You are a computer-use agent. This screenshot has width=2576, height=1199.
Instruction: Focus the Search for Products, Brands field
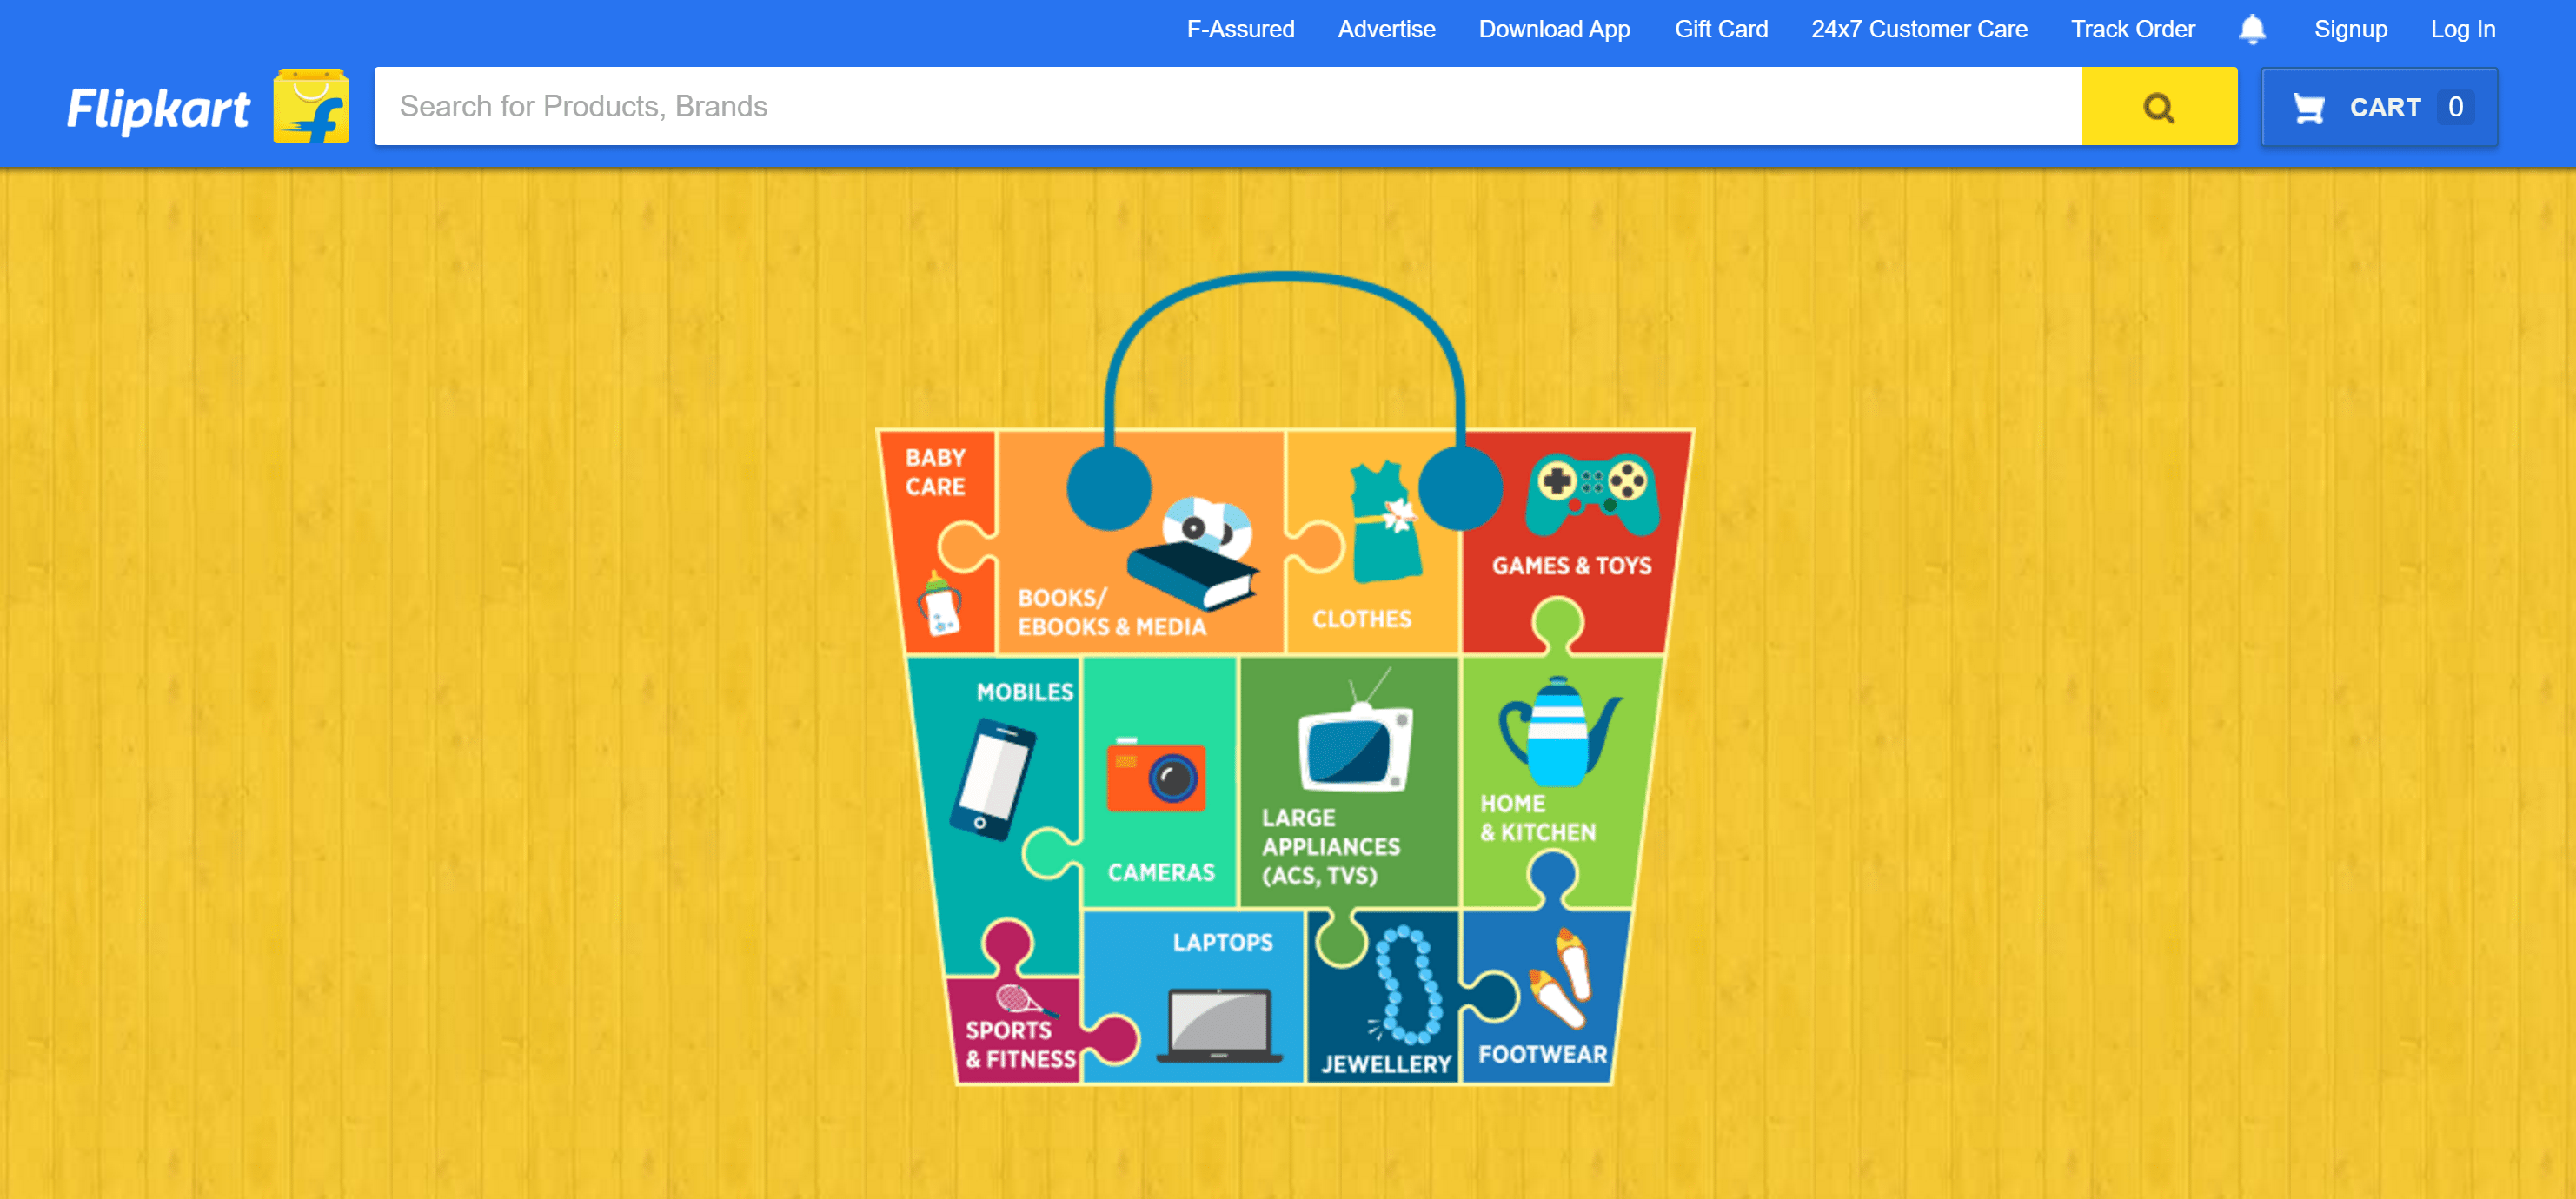click(x=1228, y=106)
